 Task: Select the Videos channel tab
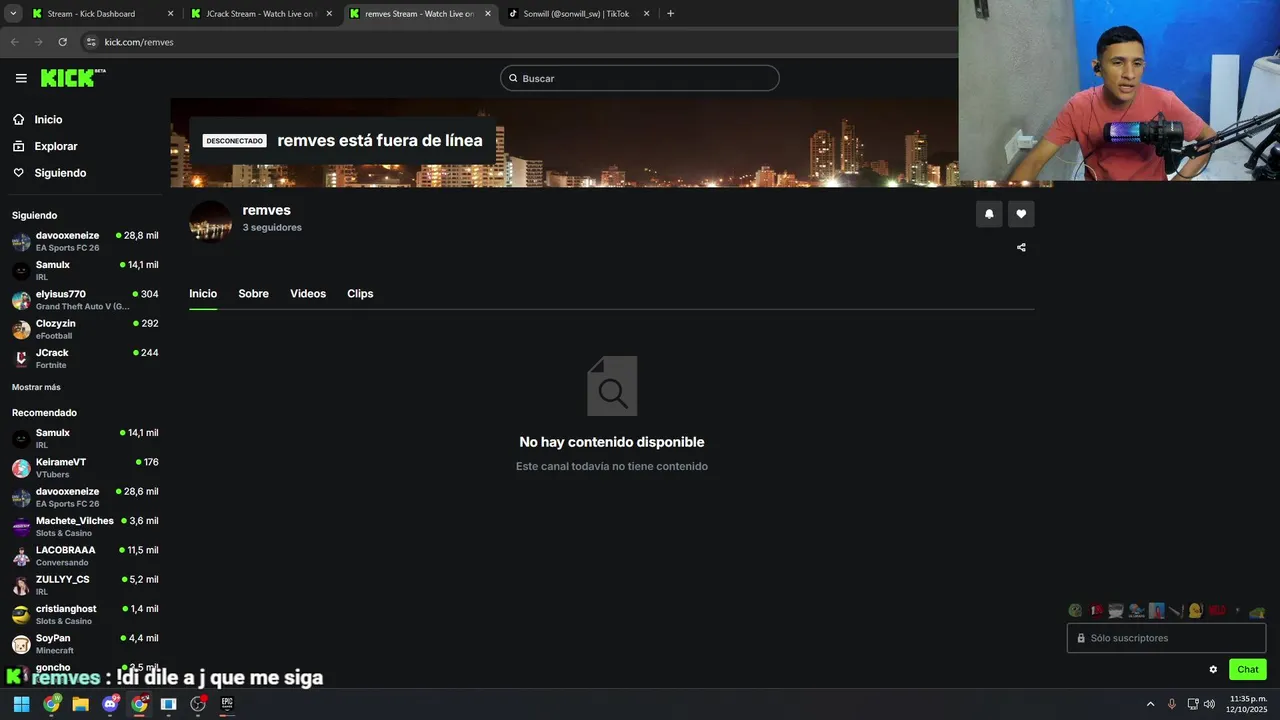[x=308, y=294]
